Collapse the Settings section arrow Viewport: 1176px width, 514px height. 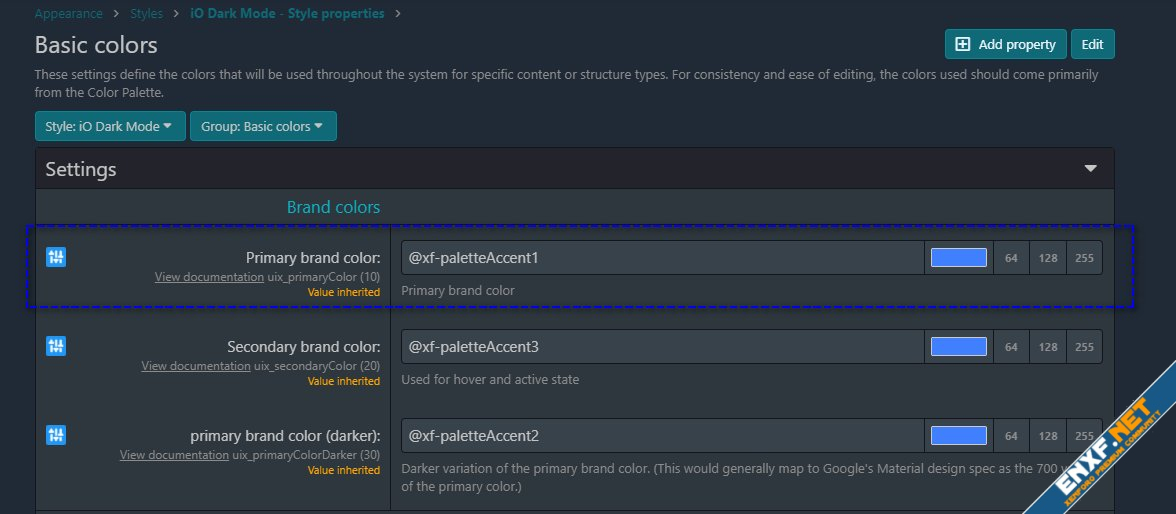(x=1091, y=169)
